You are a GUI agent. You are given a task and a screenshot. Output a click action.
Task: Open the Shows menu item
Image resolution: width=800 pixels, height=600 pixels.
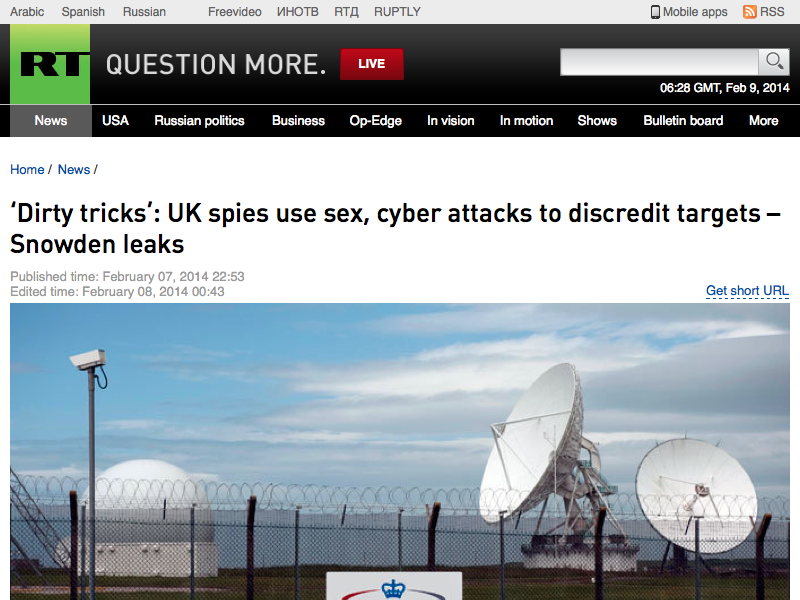pos(597,121)
